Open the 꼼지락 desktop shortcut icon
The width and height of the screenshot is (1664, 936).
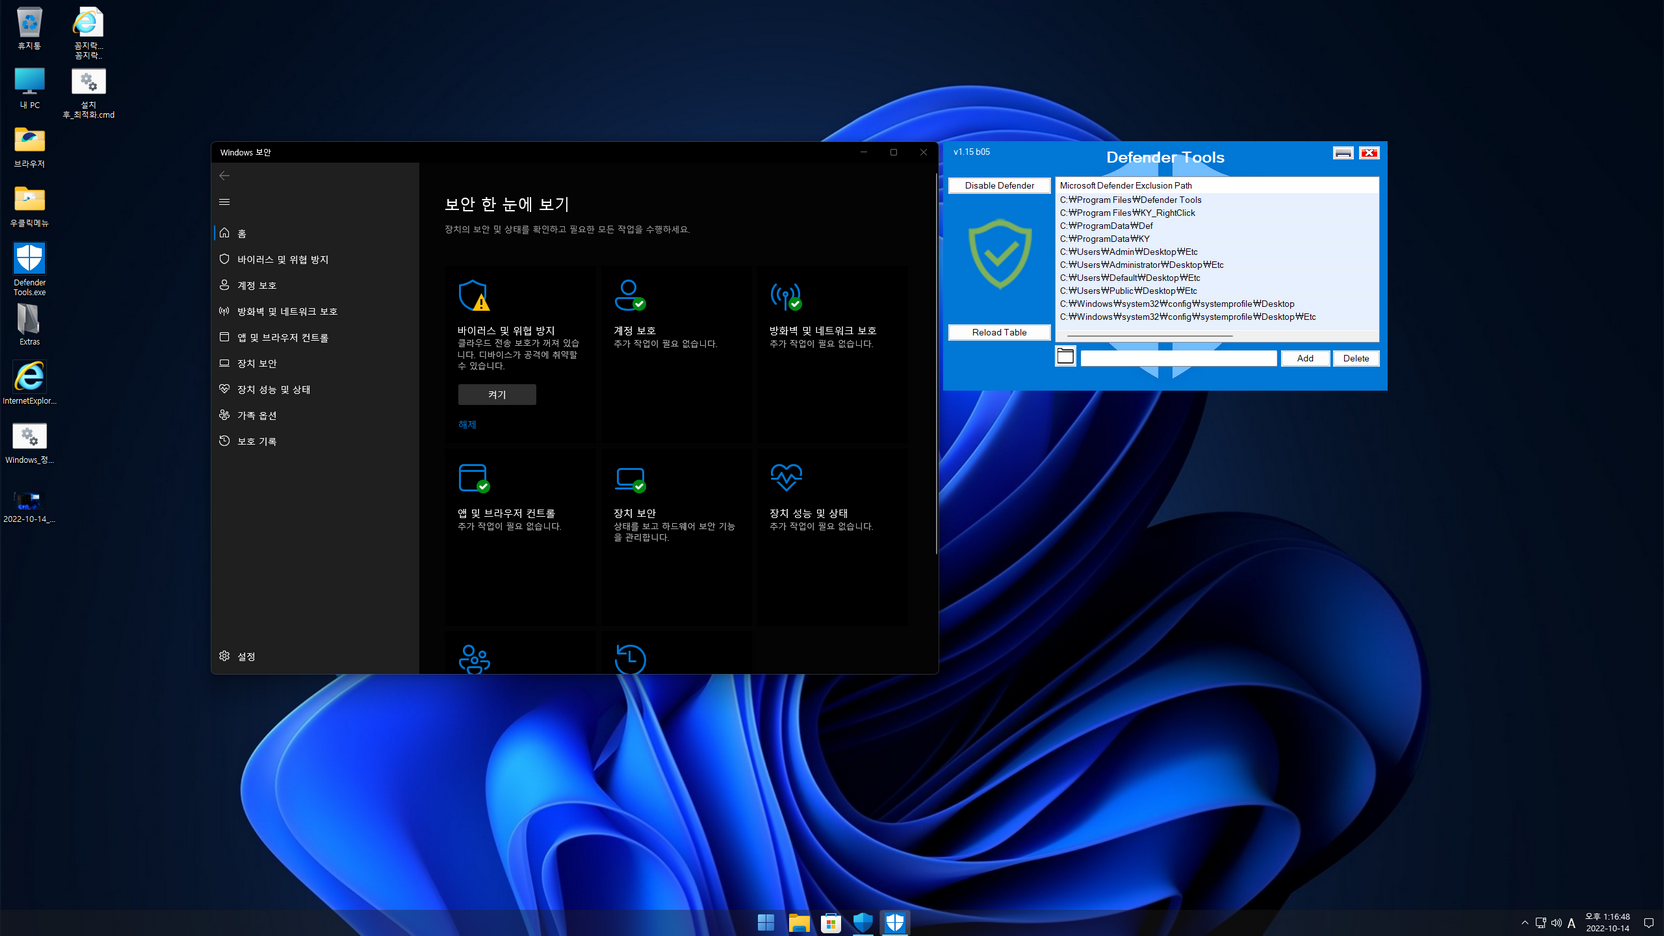coord(88,33)
